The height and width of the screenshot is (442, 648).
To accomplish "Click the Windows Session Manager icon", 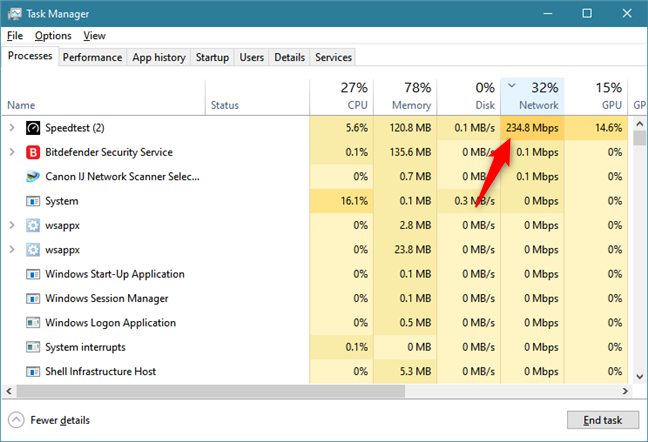I will 33,299.
